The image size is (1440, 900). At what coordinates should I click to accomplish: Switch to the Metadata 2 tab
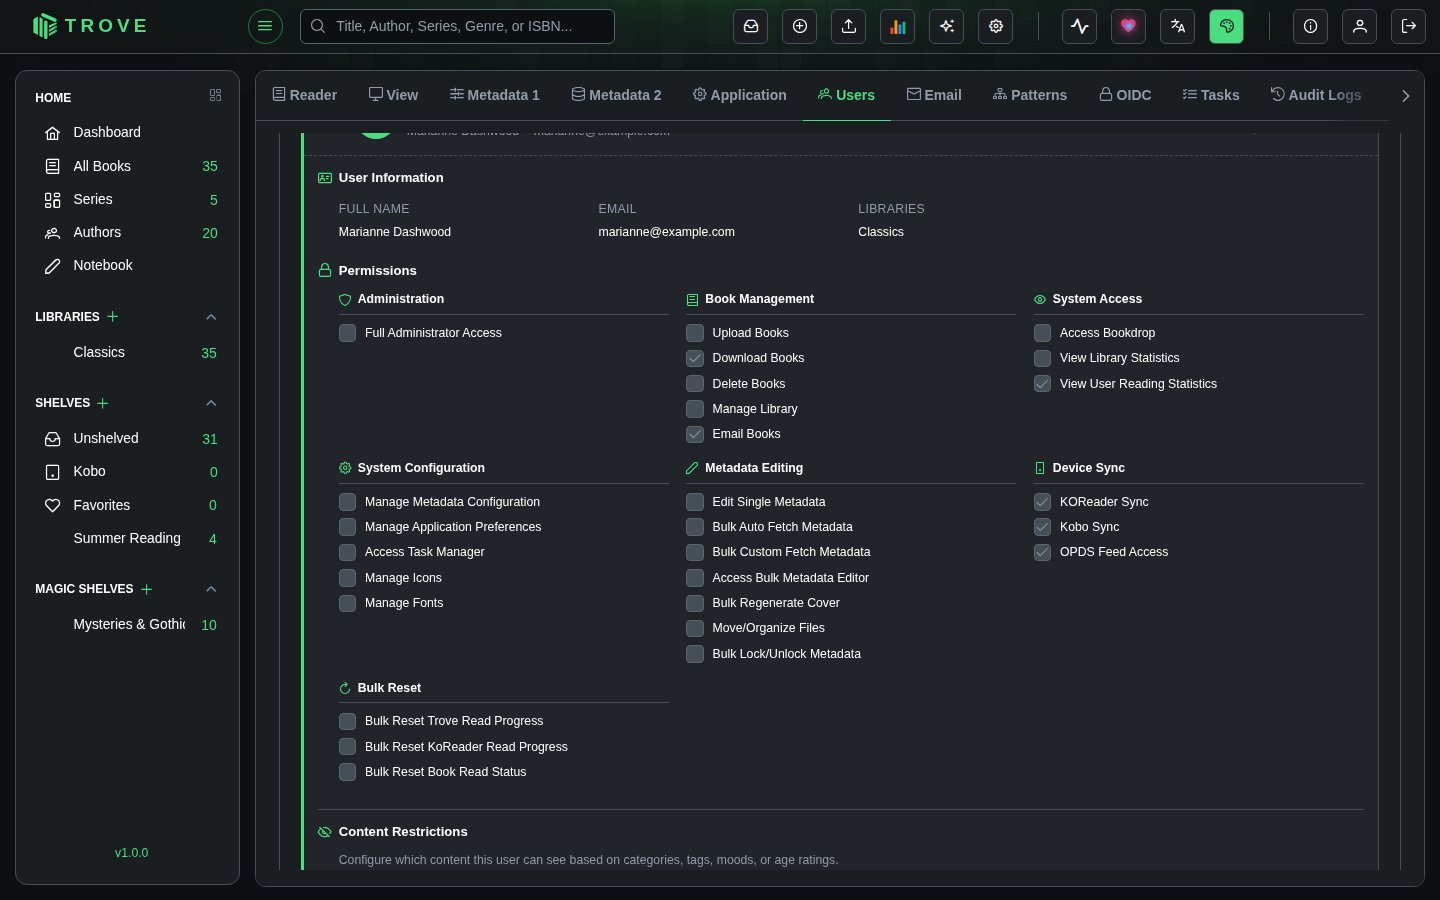point(616,95)
